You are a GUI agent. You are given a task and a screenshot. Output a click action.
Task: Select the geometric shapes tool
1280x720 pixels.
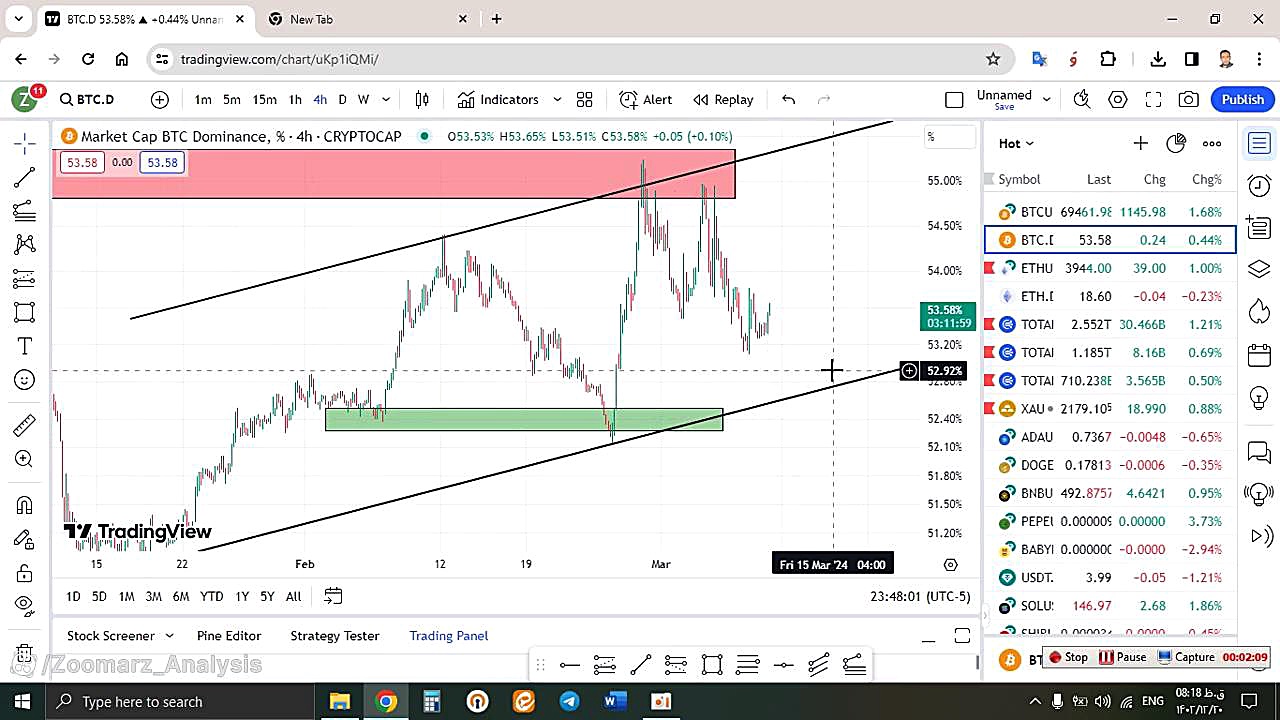point(25,312)
